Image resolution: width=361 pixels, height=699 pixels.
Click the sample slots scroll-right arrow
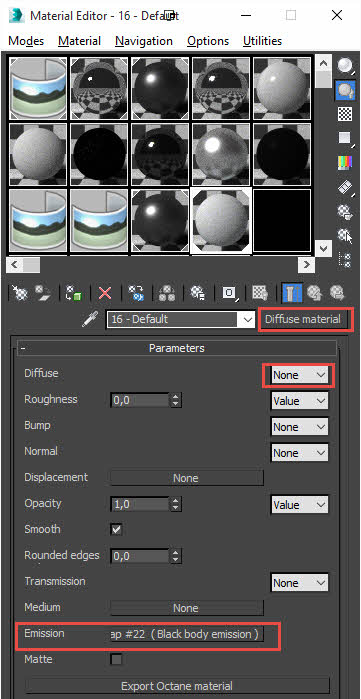306,264
